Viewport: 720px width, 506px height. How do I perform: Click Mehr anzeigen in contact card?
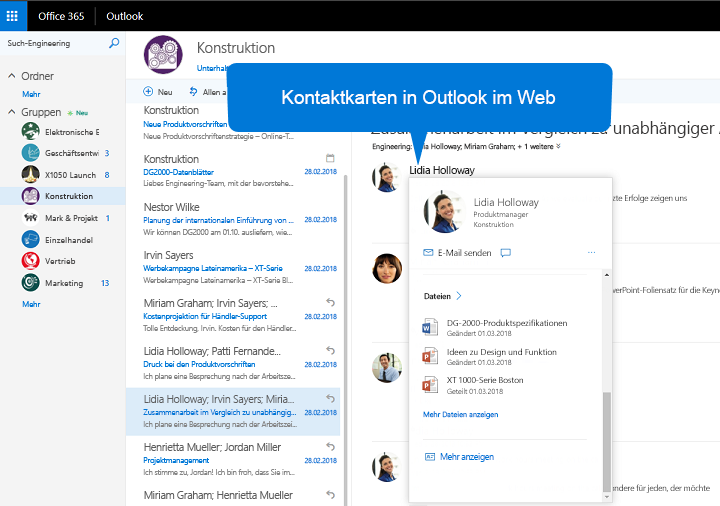pos(467,457)
